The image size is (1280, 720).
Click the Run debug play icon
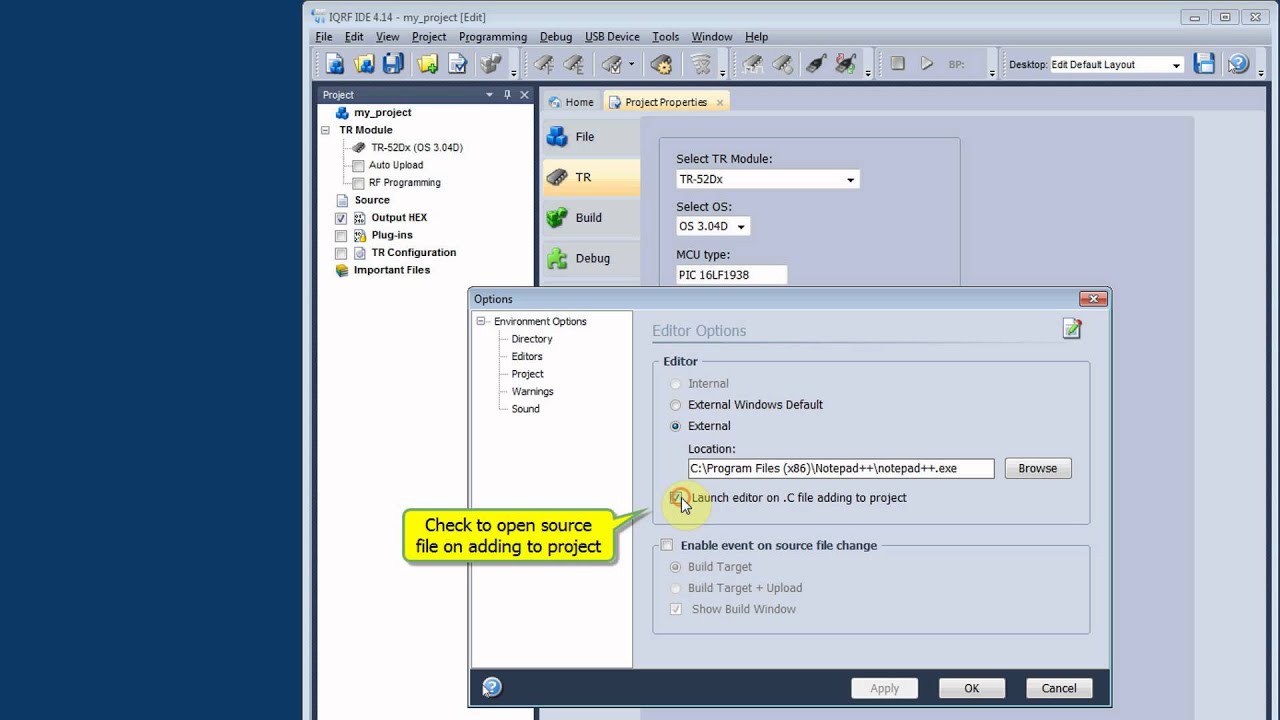(927, 64)
